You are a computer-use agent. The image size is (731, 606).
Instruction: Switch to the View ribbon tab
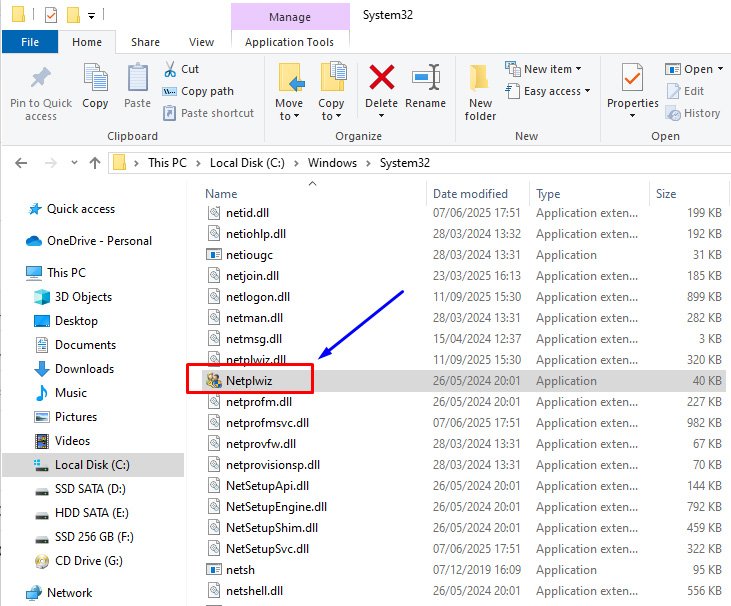[x=201, y=42]
